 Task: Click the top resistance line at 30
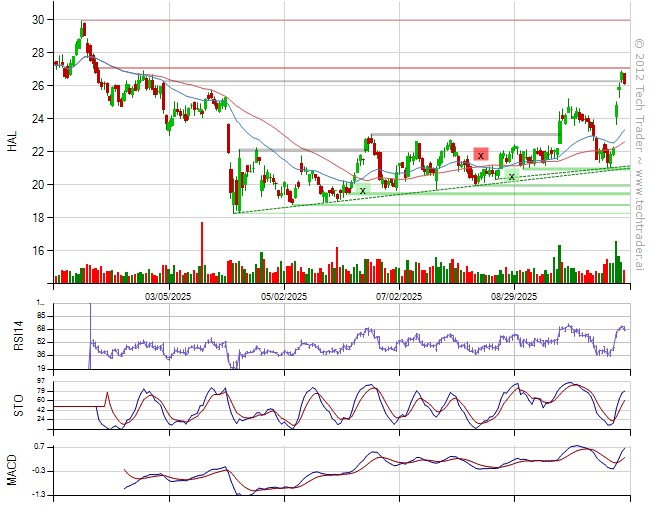pyautogui.click(x=350, y=20)
